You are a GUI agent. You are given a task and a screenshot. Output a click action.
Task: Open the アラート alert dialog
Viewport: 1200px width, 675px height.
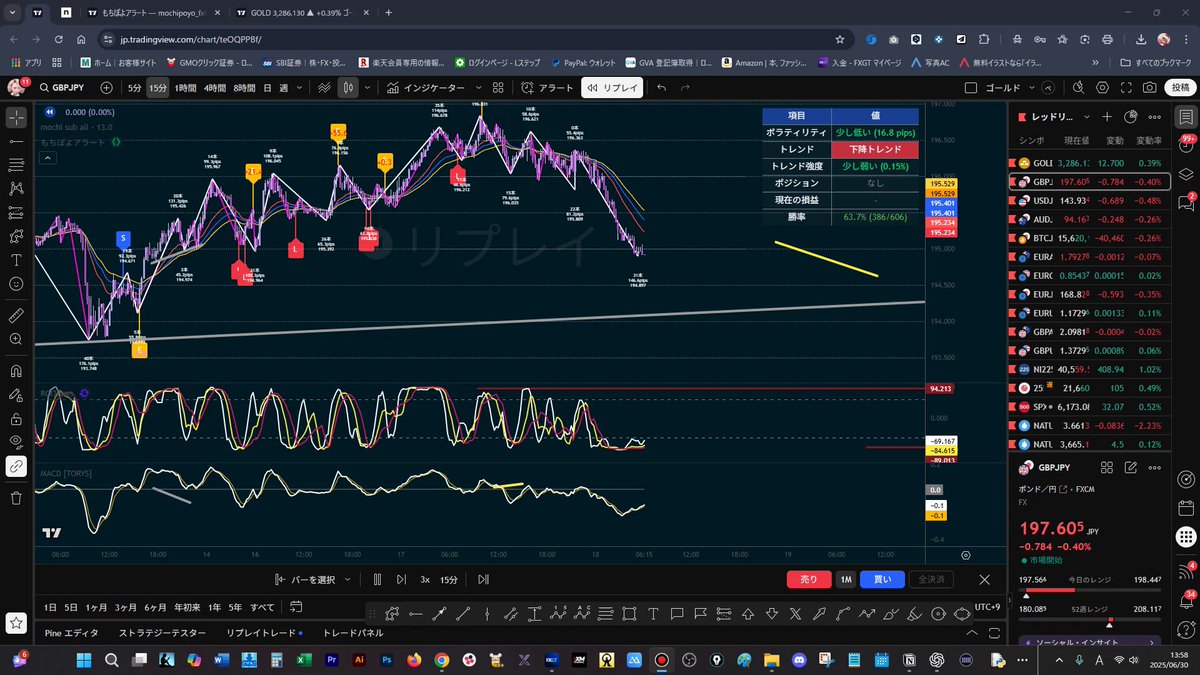tap(547, 88)
